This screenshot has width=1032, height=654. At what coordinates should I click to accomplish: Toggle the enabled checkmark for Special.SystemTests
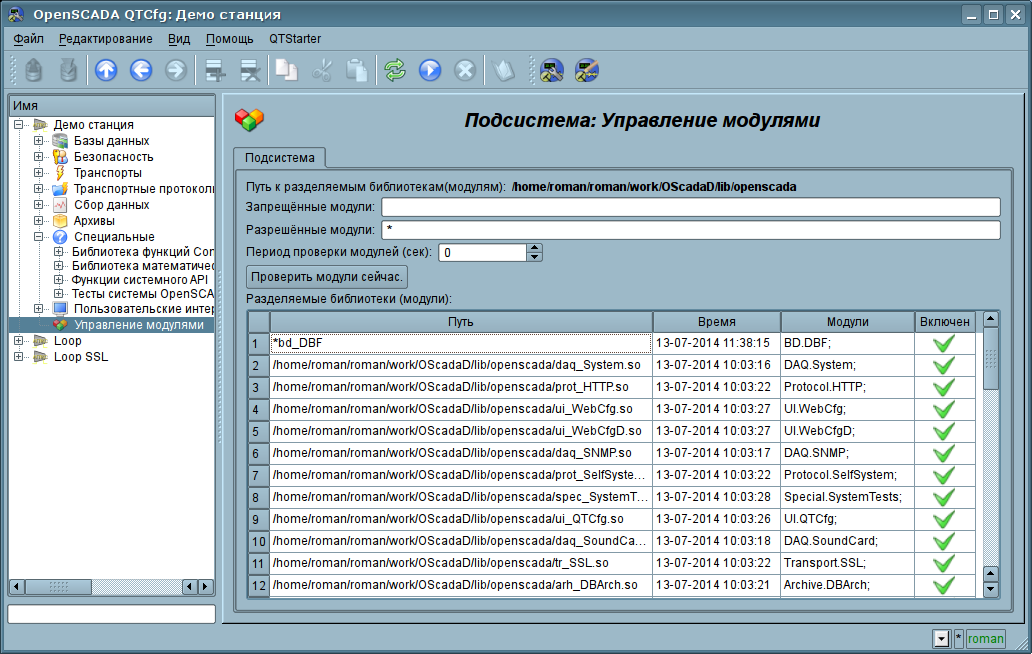tap(944, 497)
